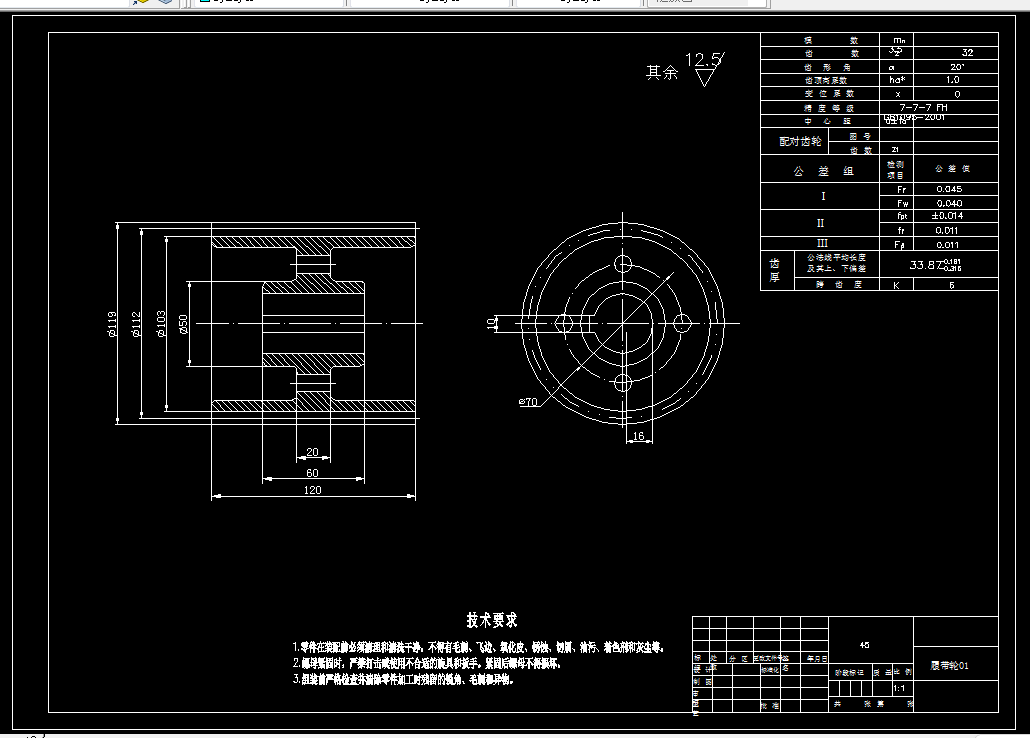Image resolution: width=1030 pixels, height=738 pixels.
Task: Click the tooth count value 32
Action: point(967,53)
